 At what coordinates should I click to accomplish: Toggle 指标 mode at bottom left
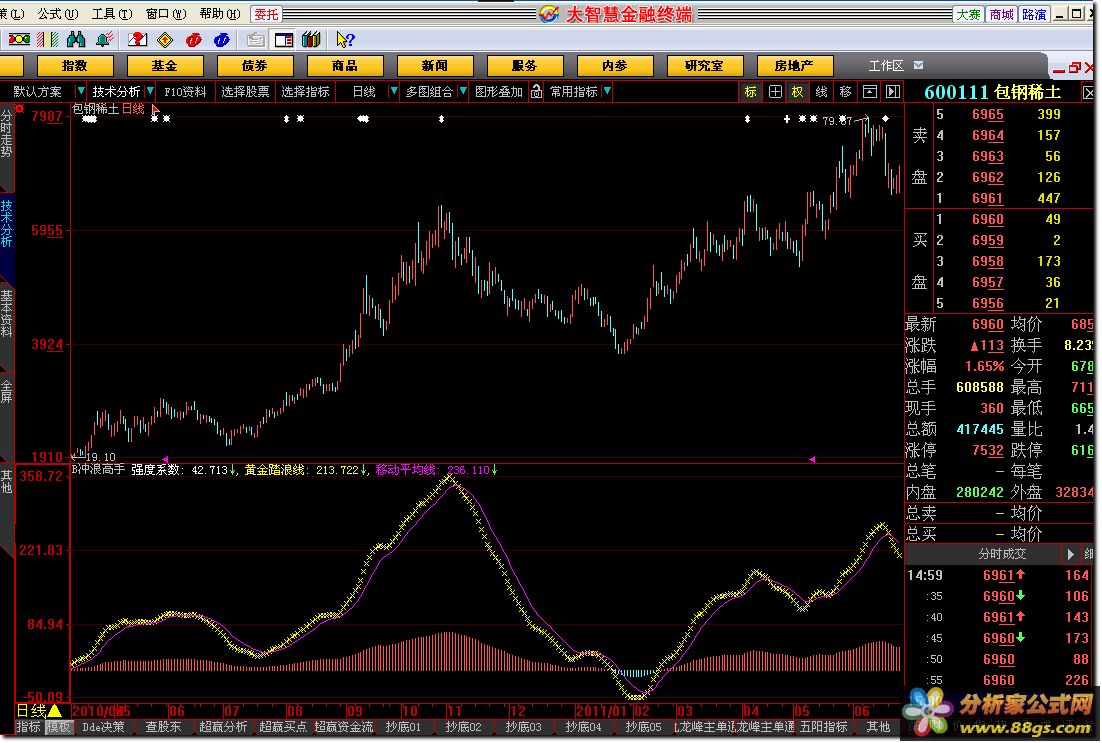29,727
